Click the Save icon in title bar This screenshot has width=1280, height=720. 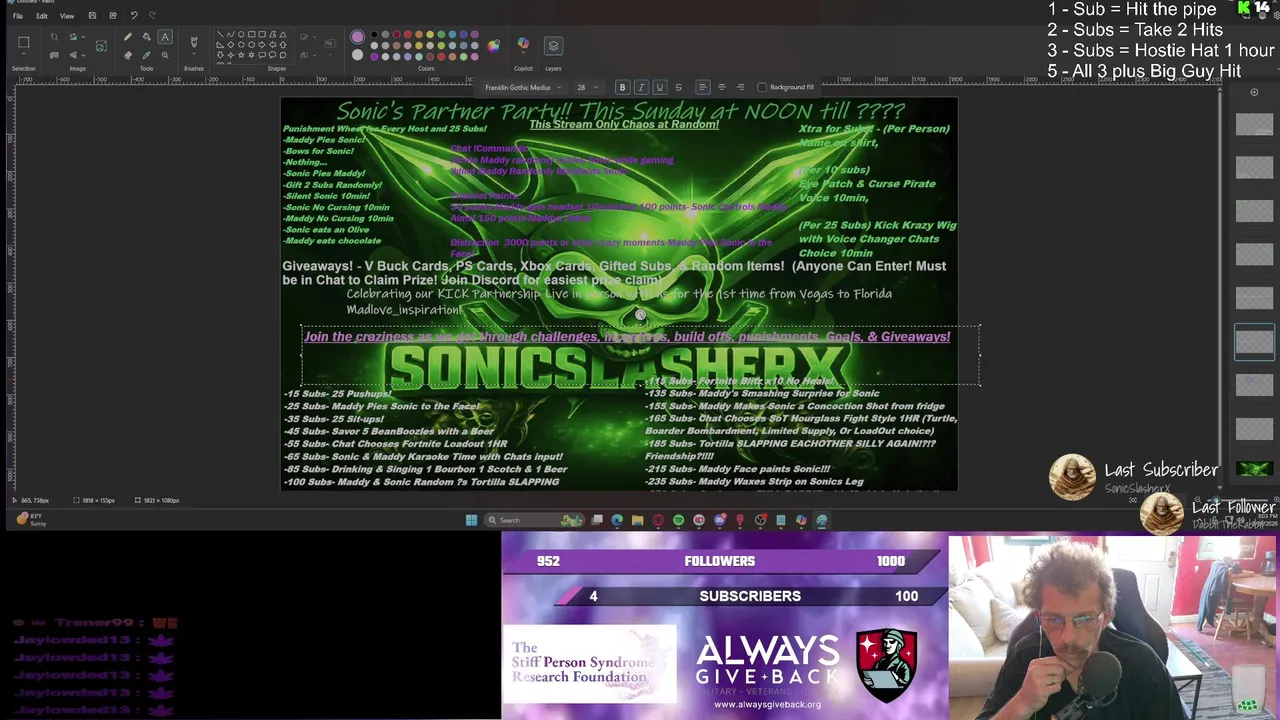pos(92,16)
